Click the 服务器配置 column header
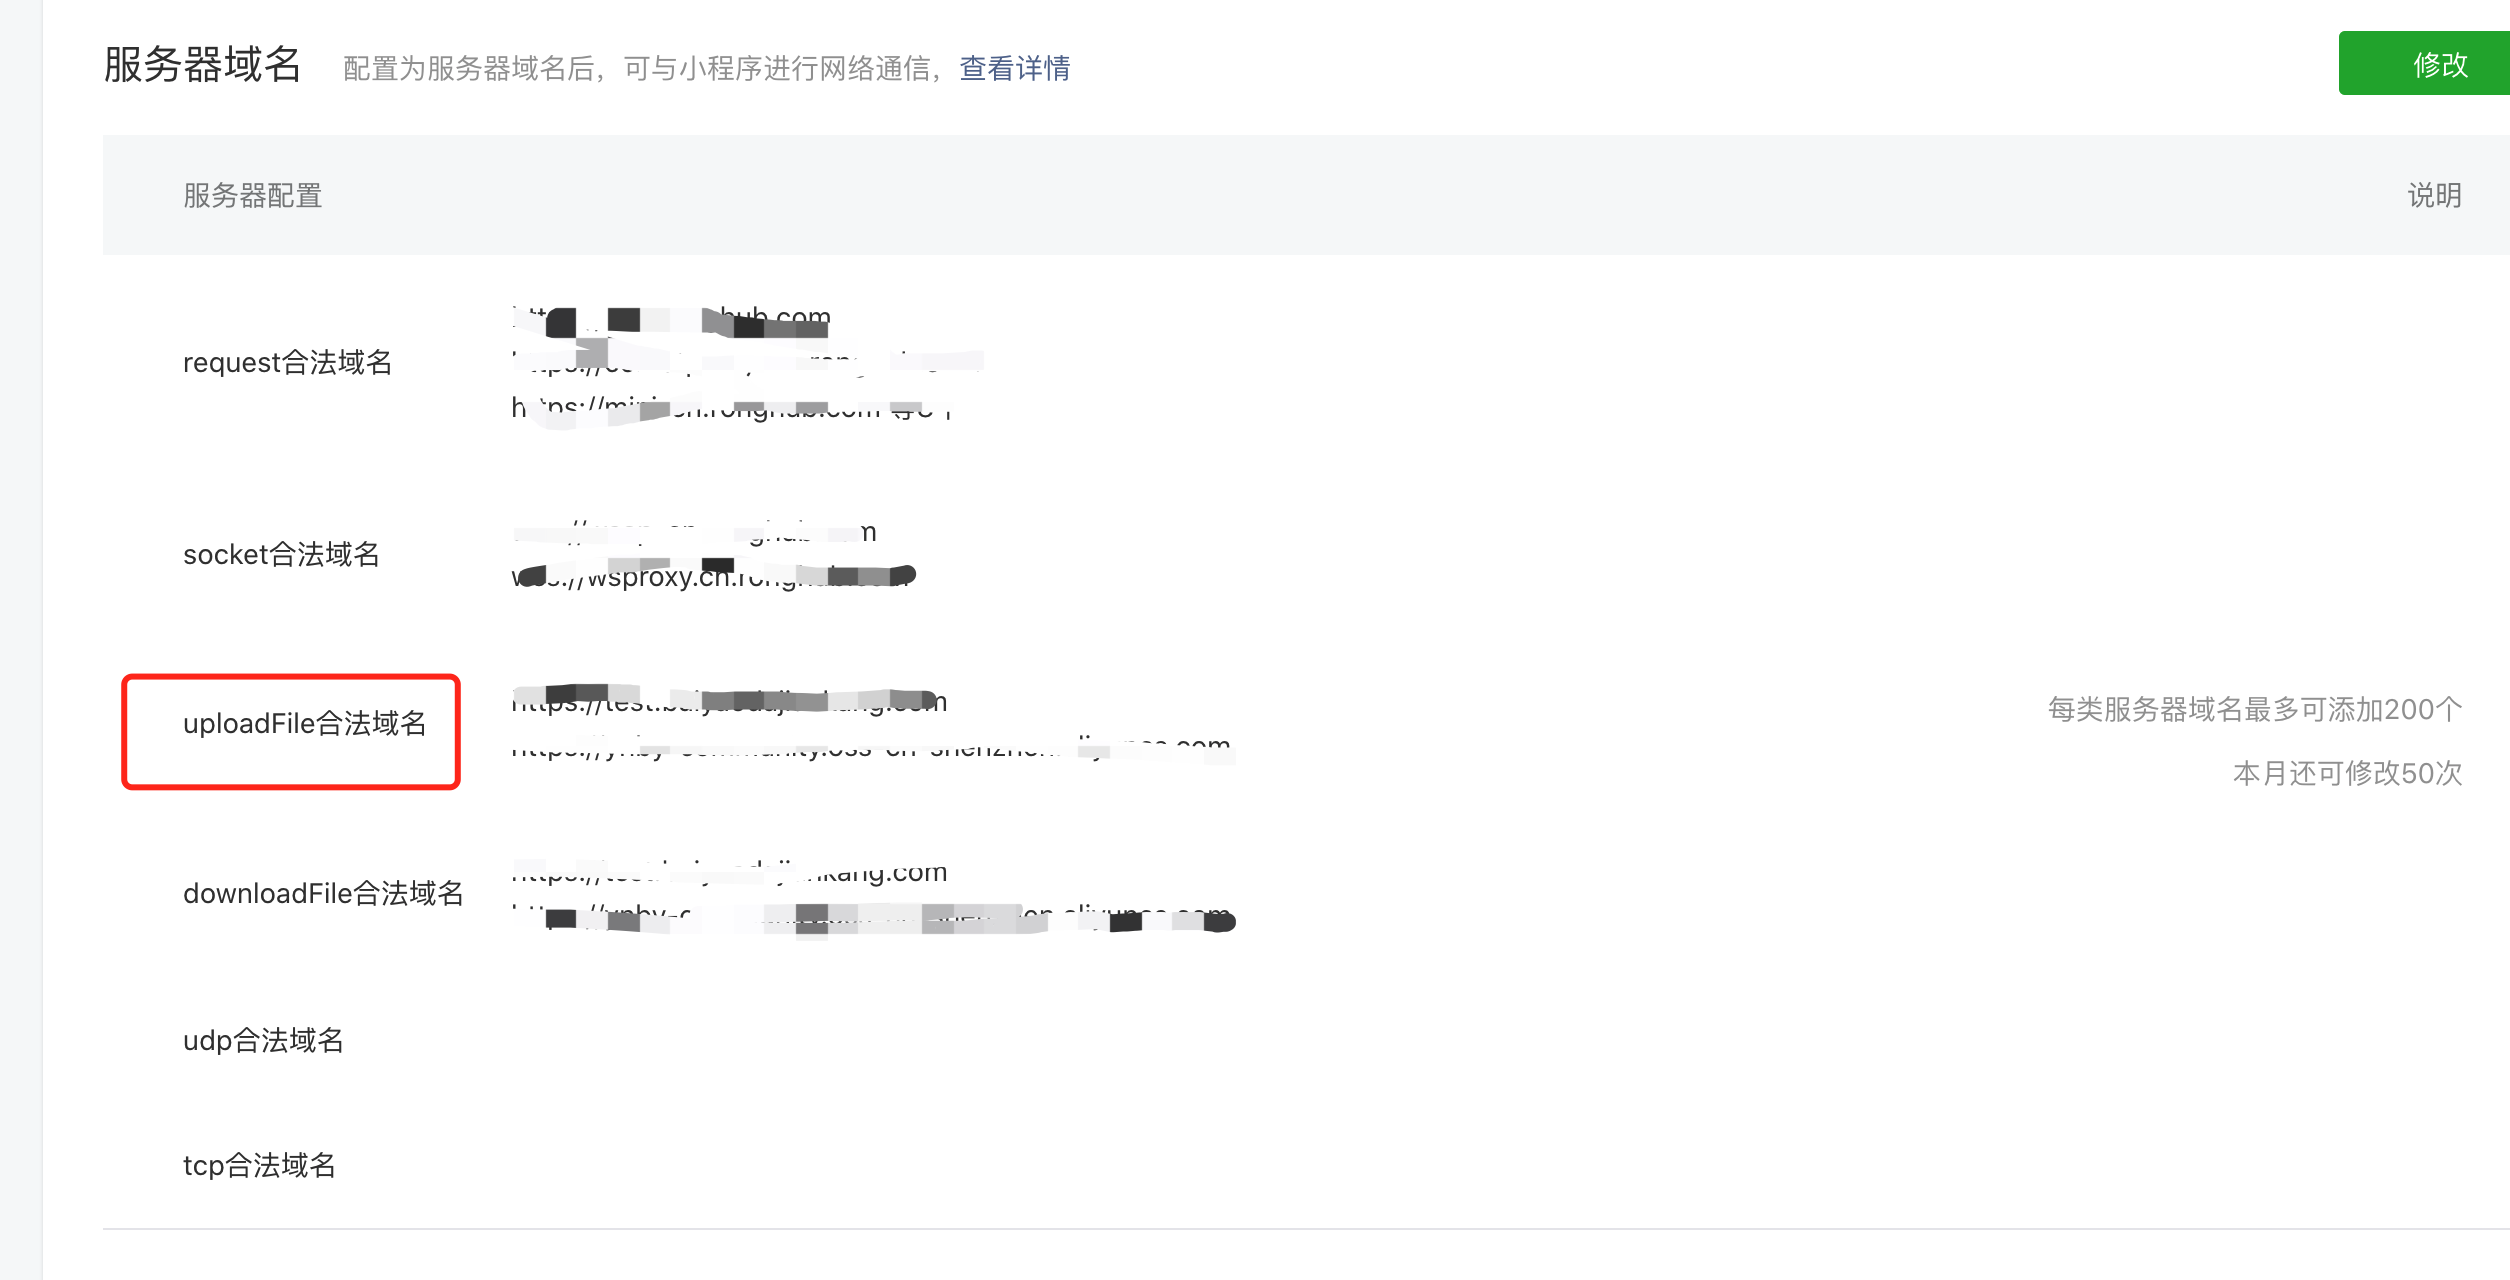This screenshot has width=2510, height=1280. point(253,195)
